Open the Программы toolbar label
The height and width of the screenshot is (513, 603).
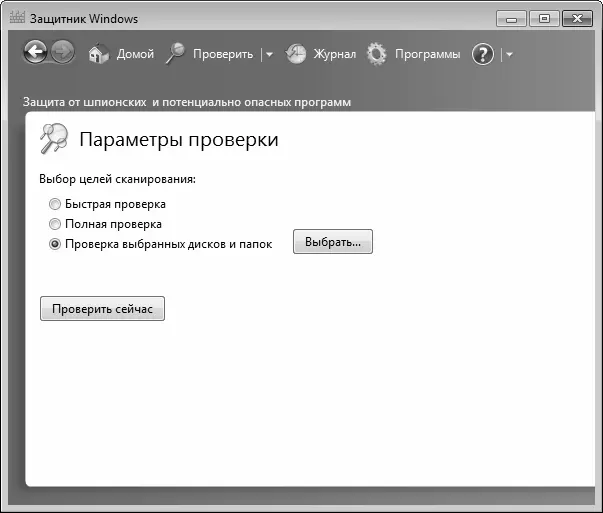point(427,55)
